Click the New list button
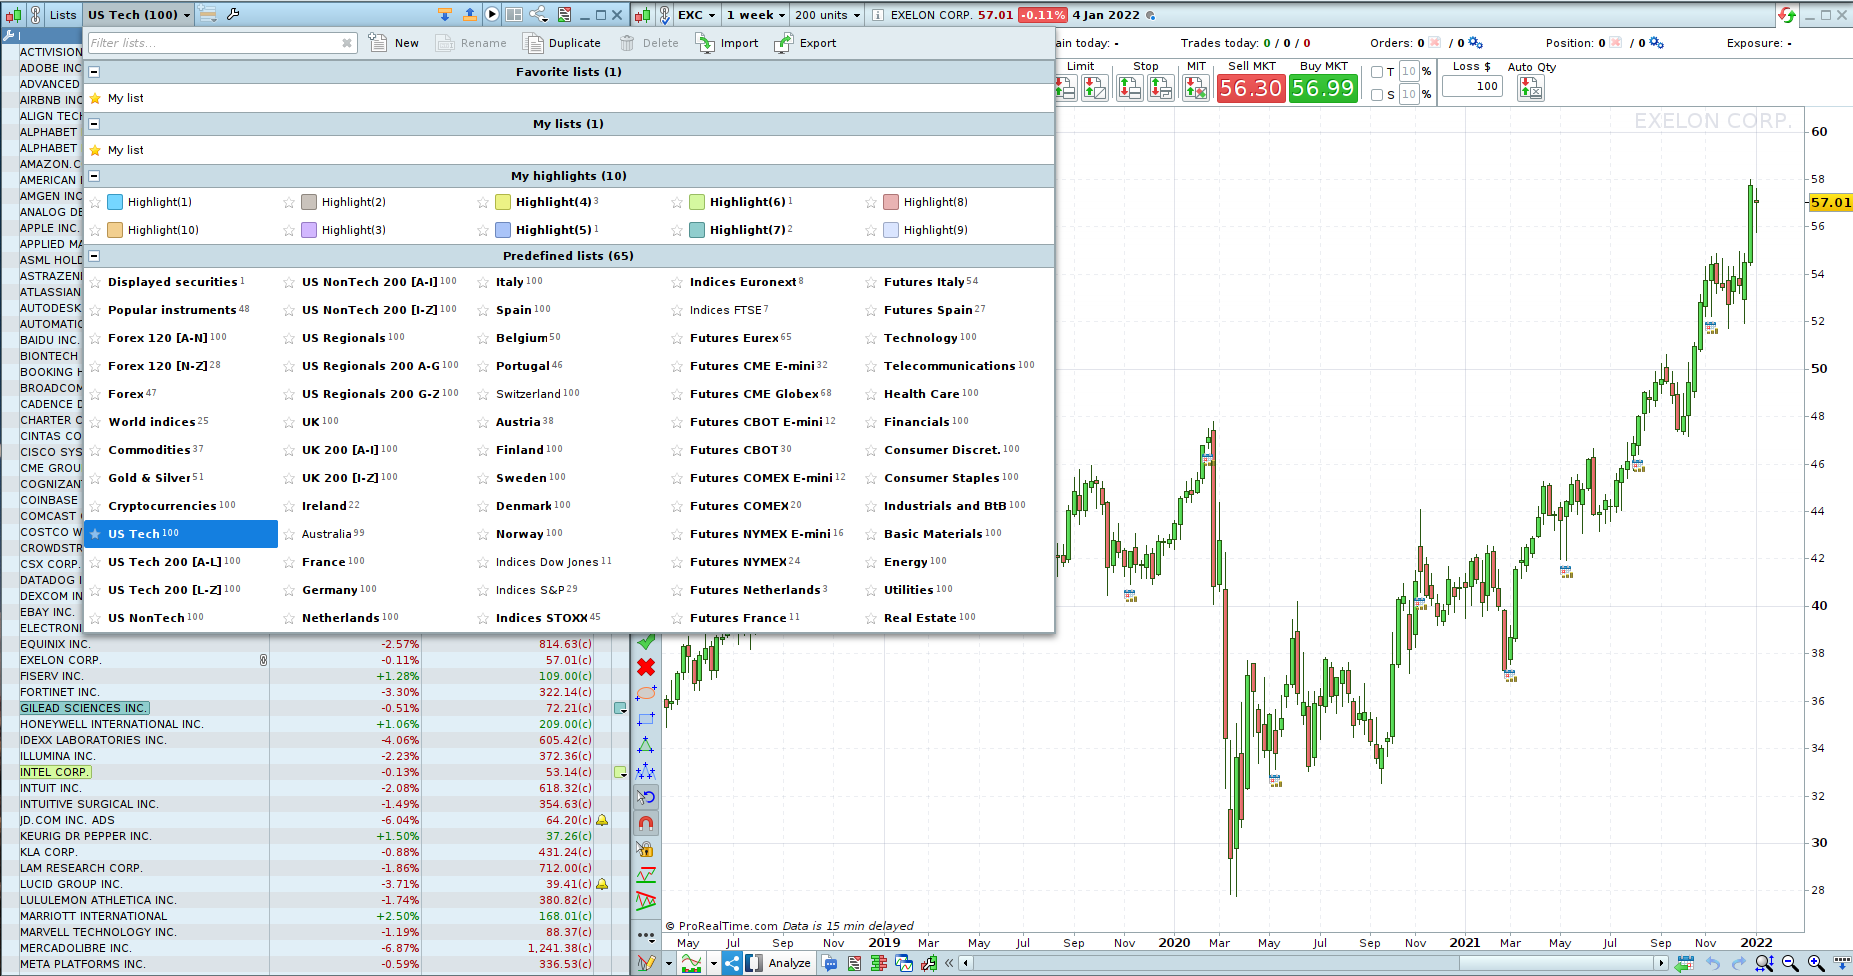The width and height of the screenshot is (1853, 976). [394, 43]
